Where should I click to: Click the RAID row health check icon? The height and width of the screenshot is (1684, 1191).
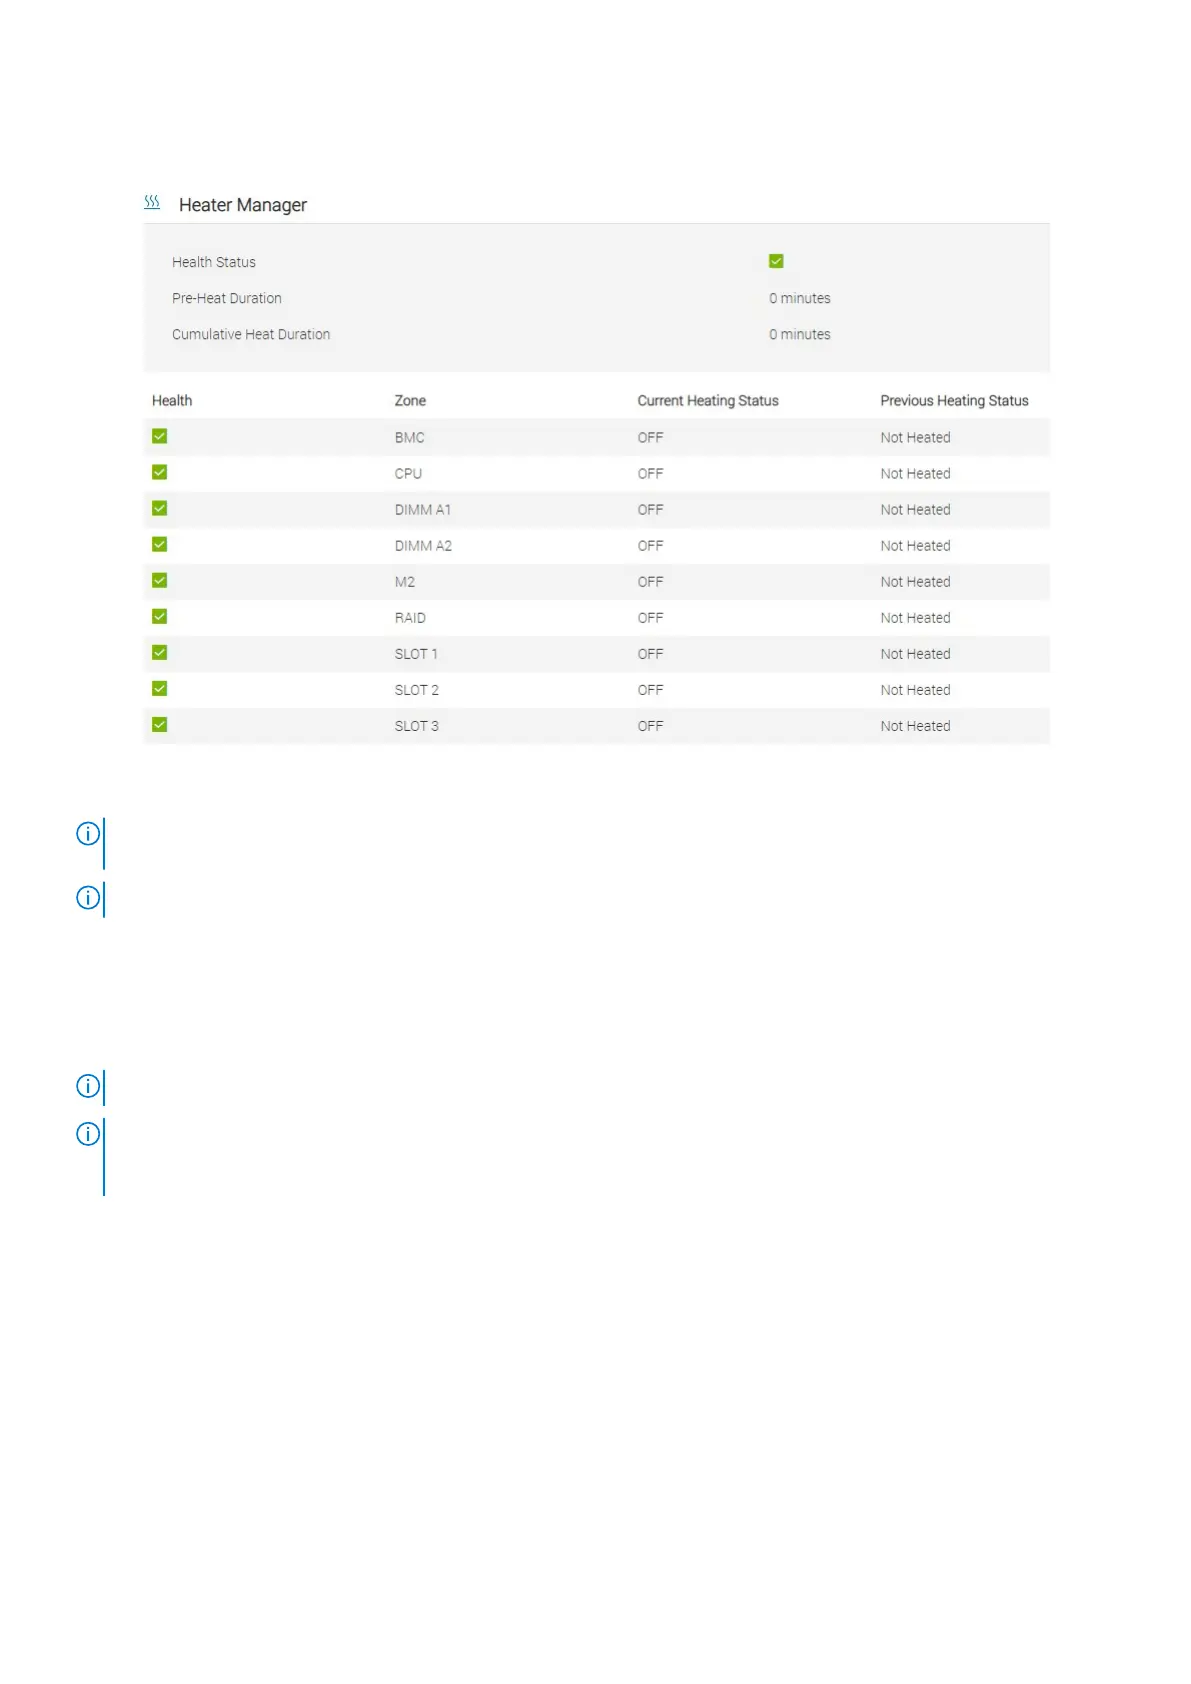click(x=159, y=616)
